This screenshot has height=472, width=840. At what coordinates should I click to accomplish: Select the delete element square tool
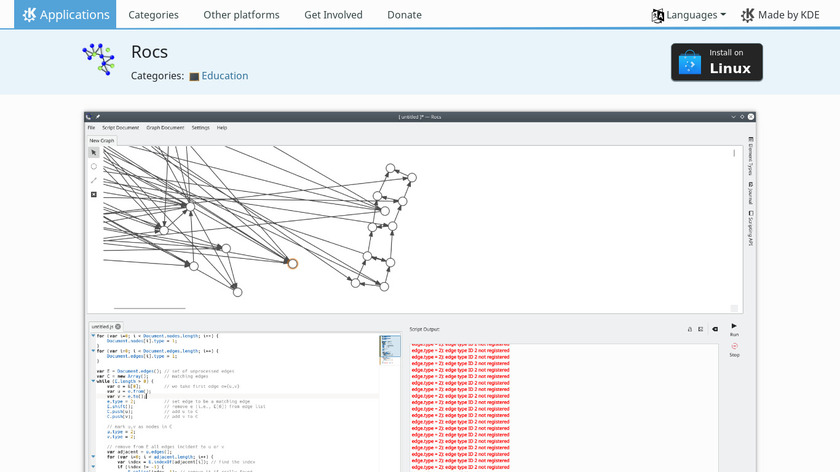click(94, 194)
